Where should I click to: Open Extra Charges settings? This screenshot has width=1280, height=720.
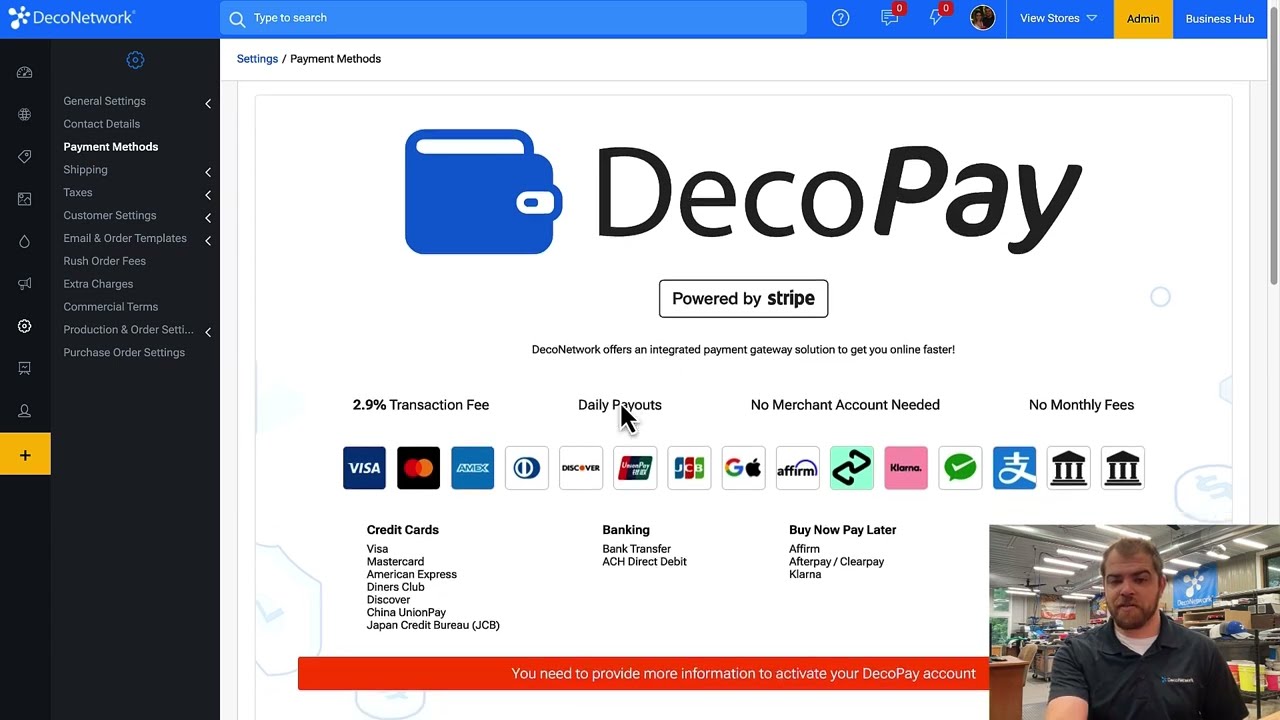[x=98, y=284]
